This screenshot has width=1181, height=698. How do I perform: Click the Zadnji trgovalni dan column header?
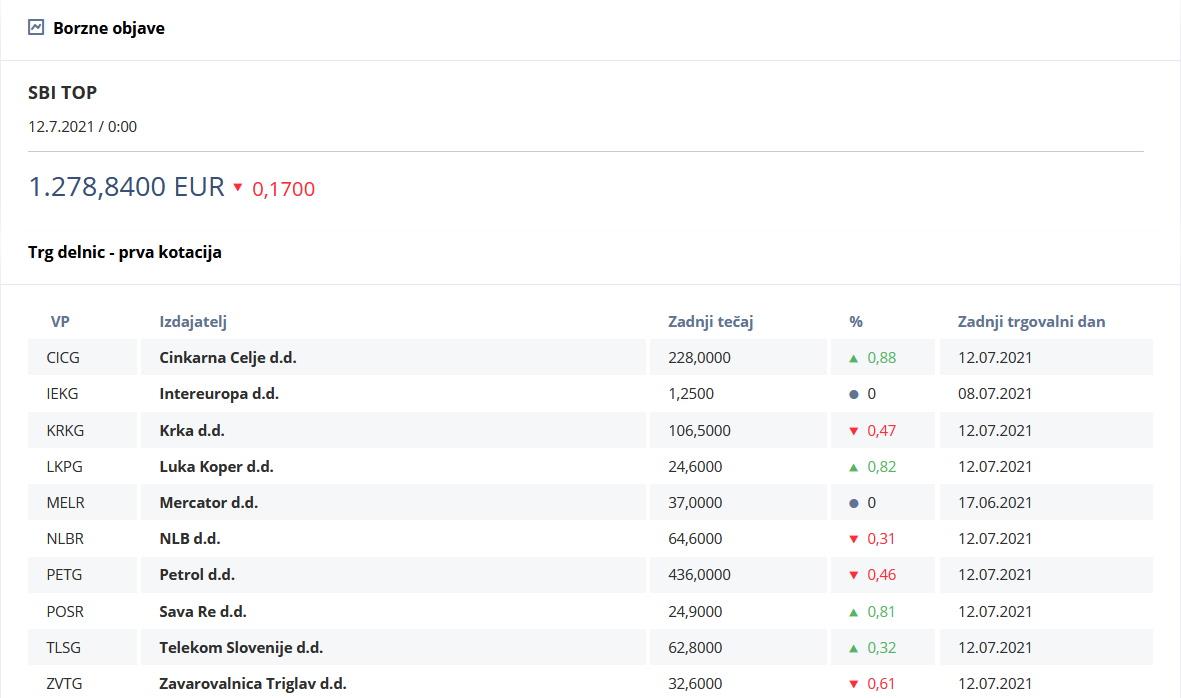pyautogui.click(x=1031, y=322)
